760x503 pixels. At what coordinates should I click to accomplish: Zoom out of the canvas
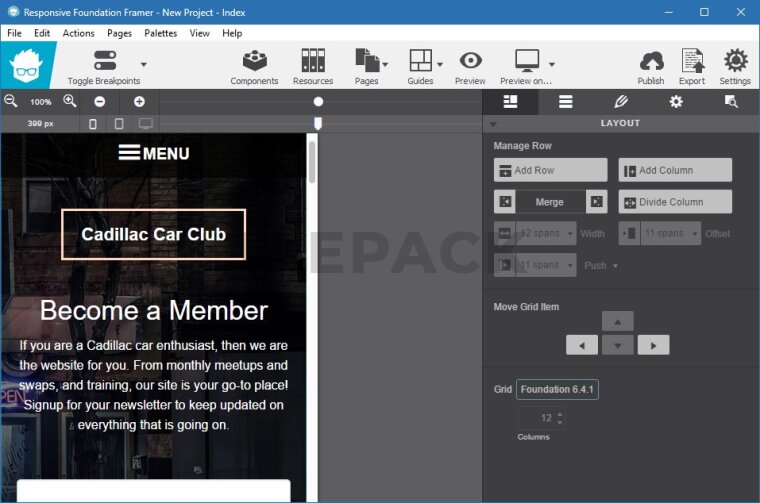pyautogui.click(x=11, y=101)
